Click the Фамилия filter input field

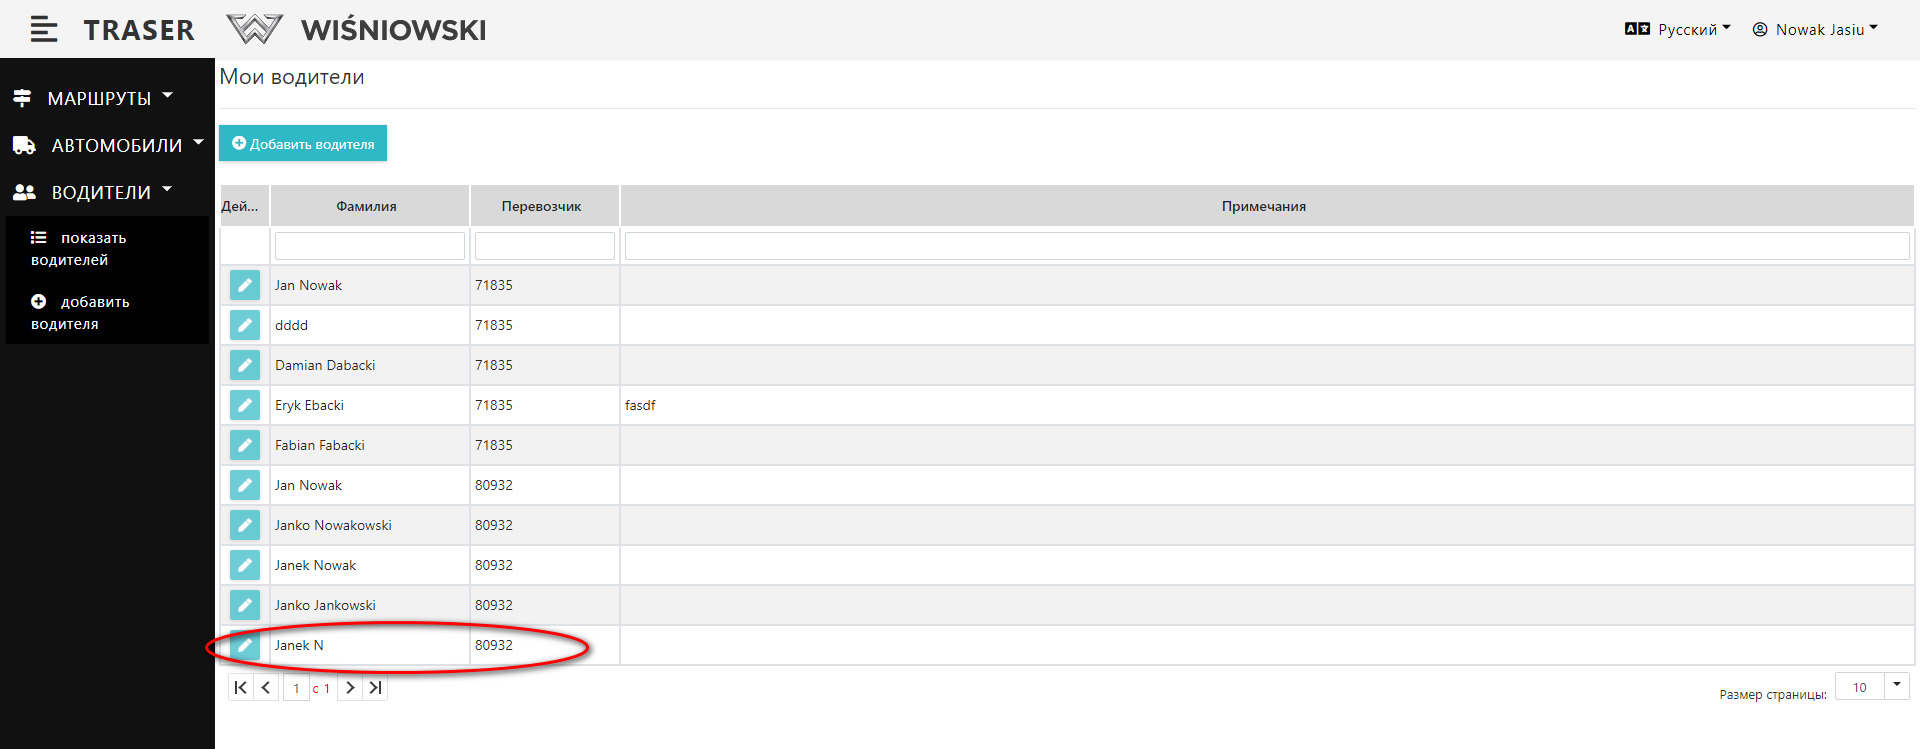tap(369, 246)
